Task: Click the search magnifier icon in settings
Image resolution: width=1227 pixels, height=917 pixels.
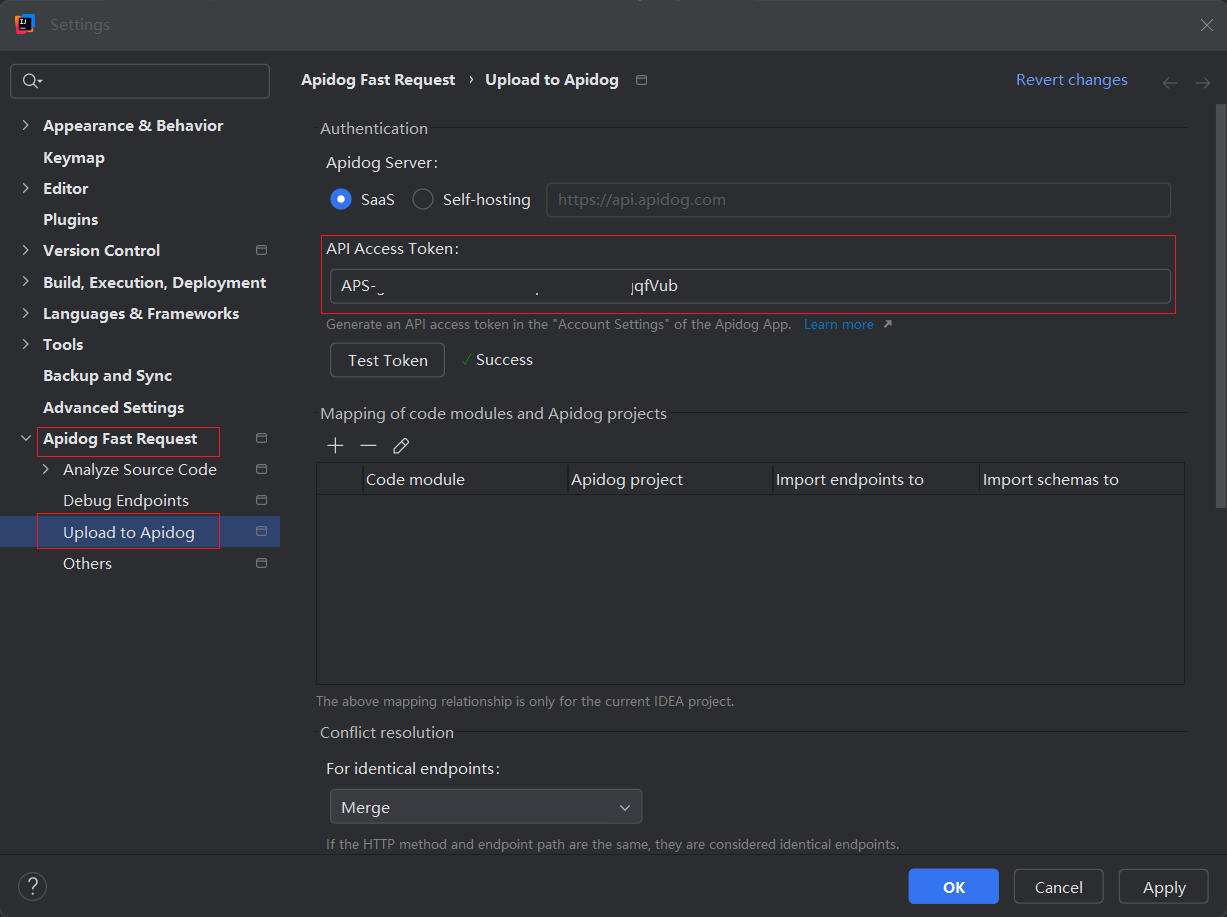Action: (31, 81)
